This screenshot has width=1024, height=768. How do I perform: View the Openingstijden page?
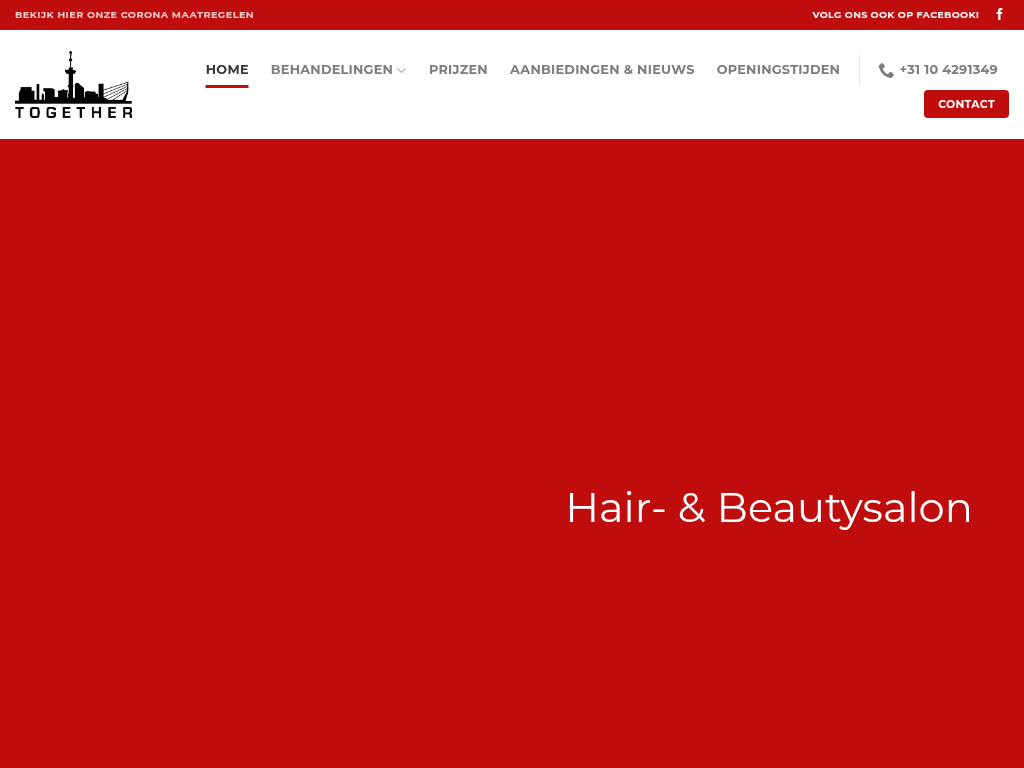tap(778, 70)
